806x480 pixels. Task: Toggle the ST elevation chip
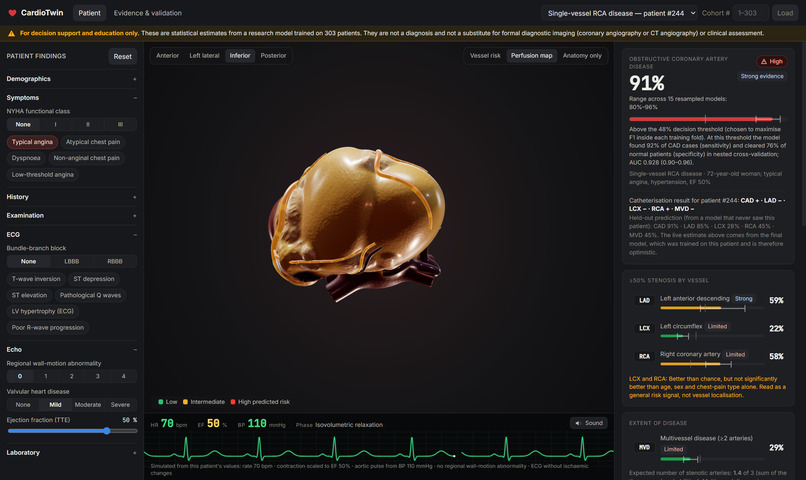pos(29,296)
